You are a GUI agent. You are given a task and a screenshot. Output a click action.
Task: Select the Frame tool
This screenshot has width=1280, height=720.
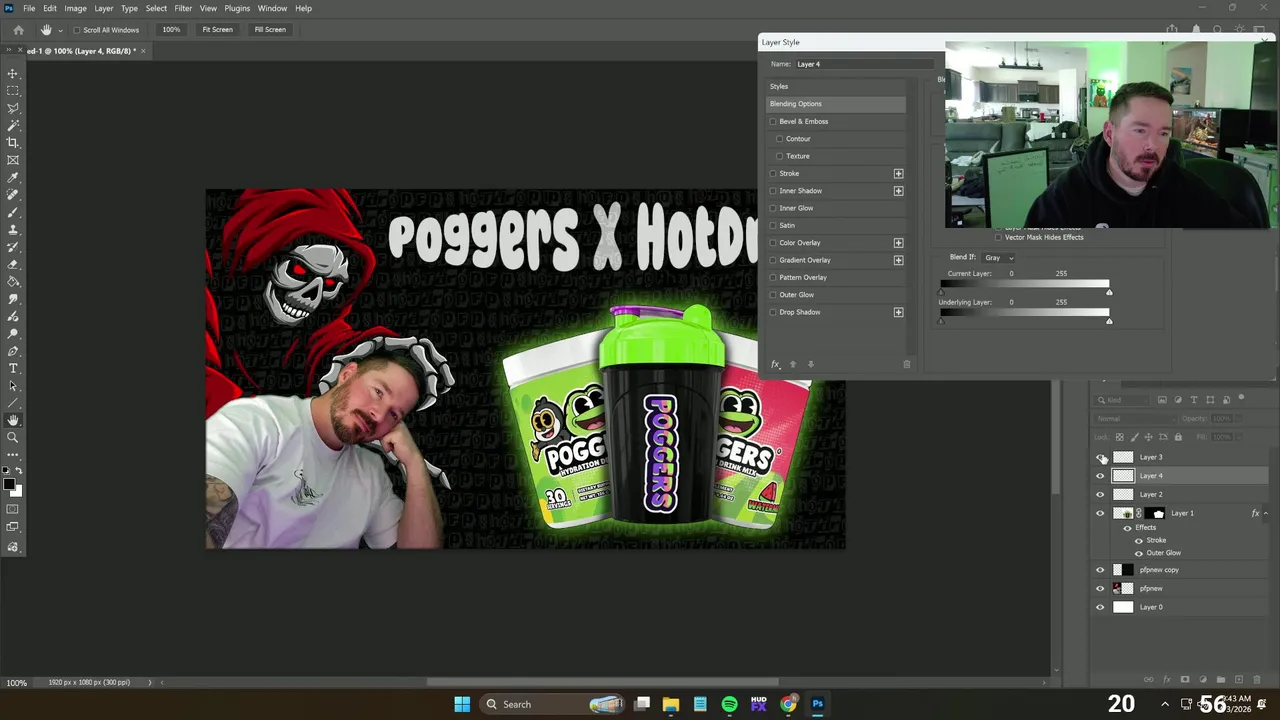pos(13,160)
